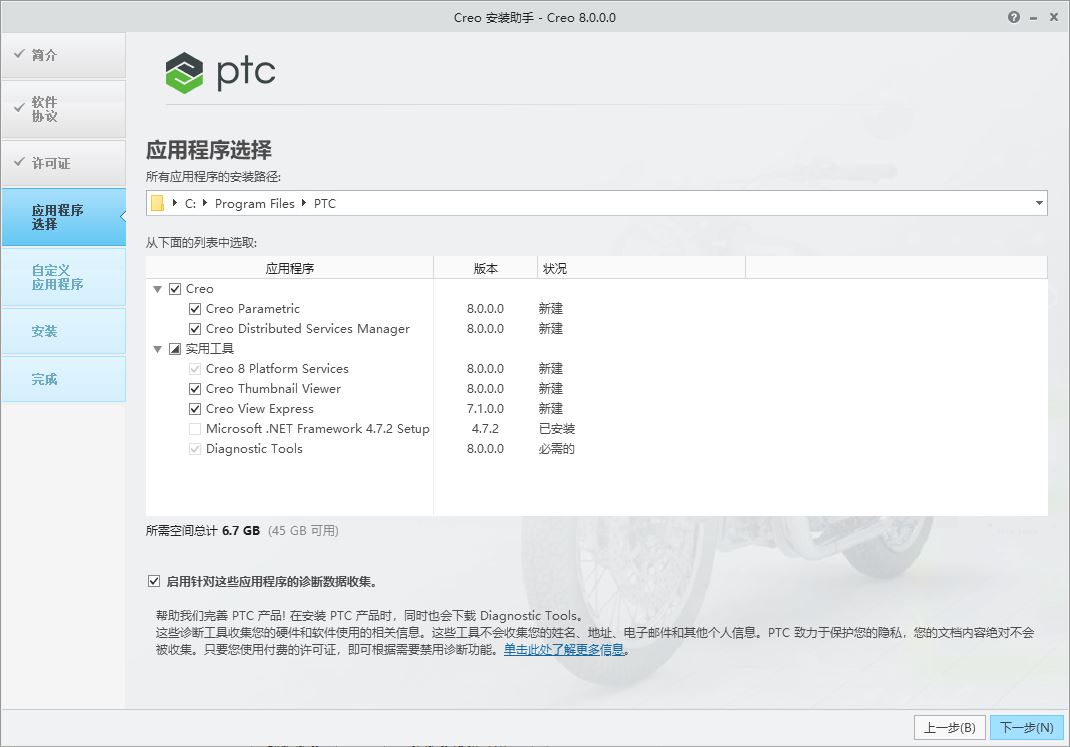This screenshot has width=1070, height=747.
Task: Select Creo Distributed Services Manager label
Action: [x=308, y=329]
